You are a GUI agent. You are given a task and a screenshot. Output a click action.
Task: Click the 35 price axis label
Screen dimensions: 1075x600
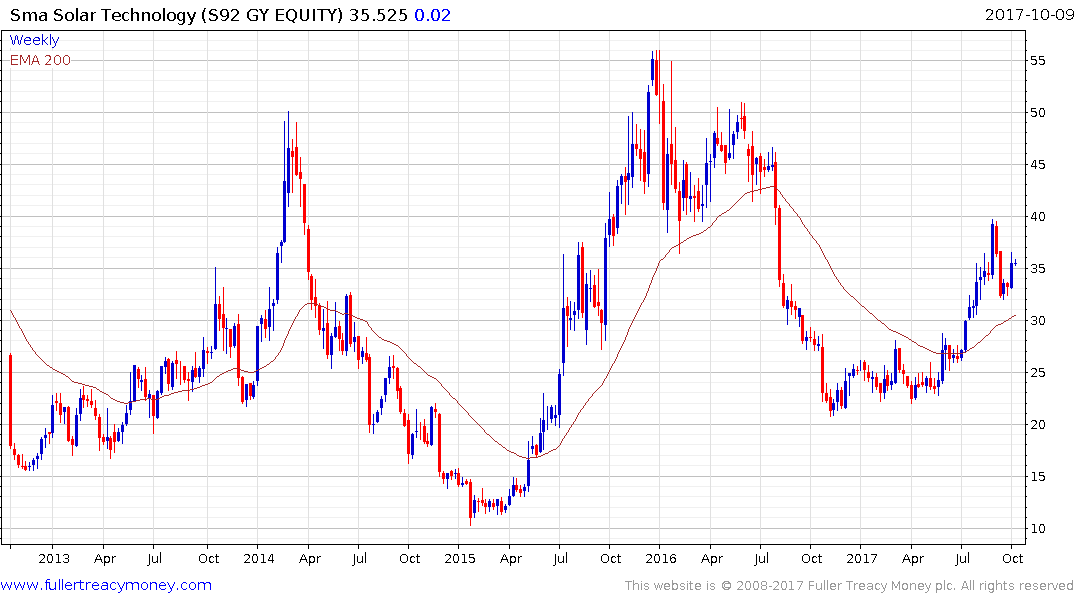1037,268
